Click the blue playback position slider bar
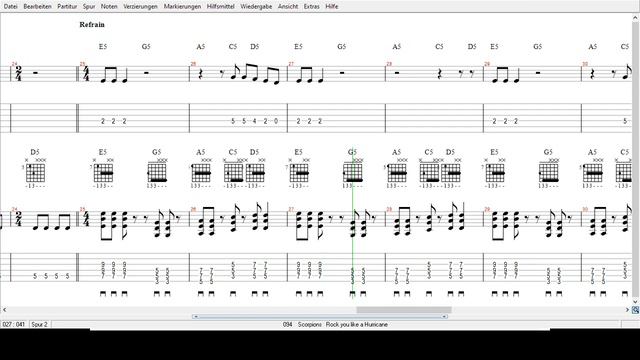Screen dimensions: 640x360 (320, 316)
